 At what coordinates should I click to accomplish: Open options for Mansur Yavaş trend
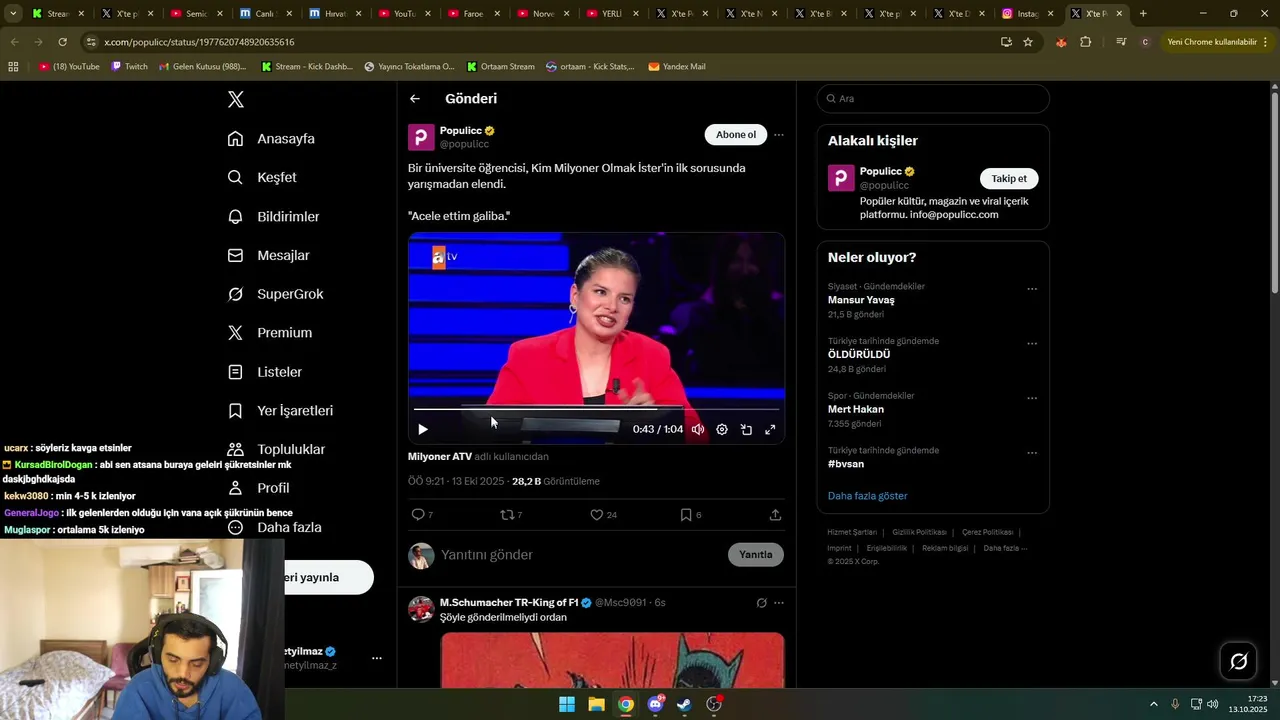(1032, 289)
